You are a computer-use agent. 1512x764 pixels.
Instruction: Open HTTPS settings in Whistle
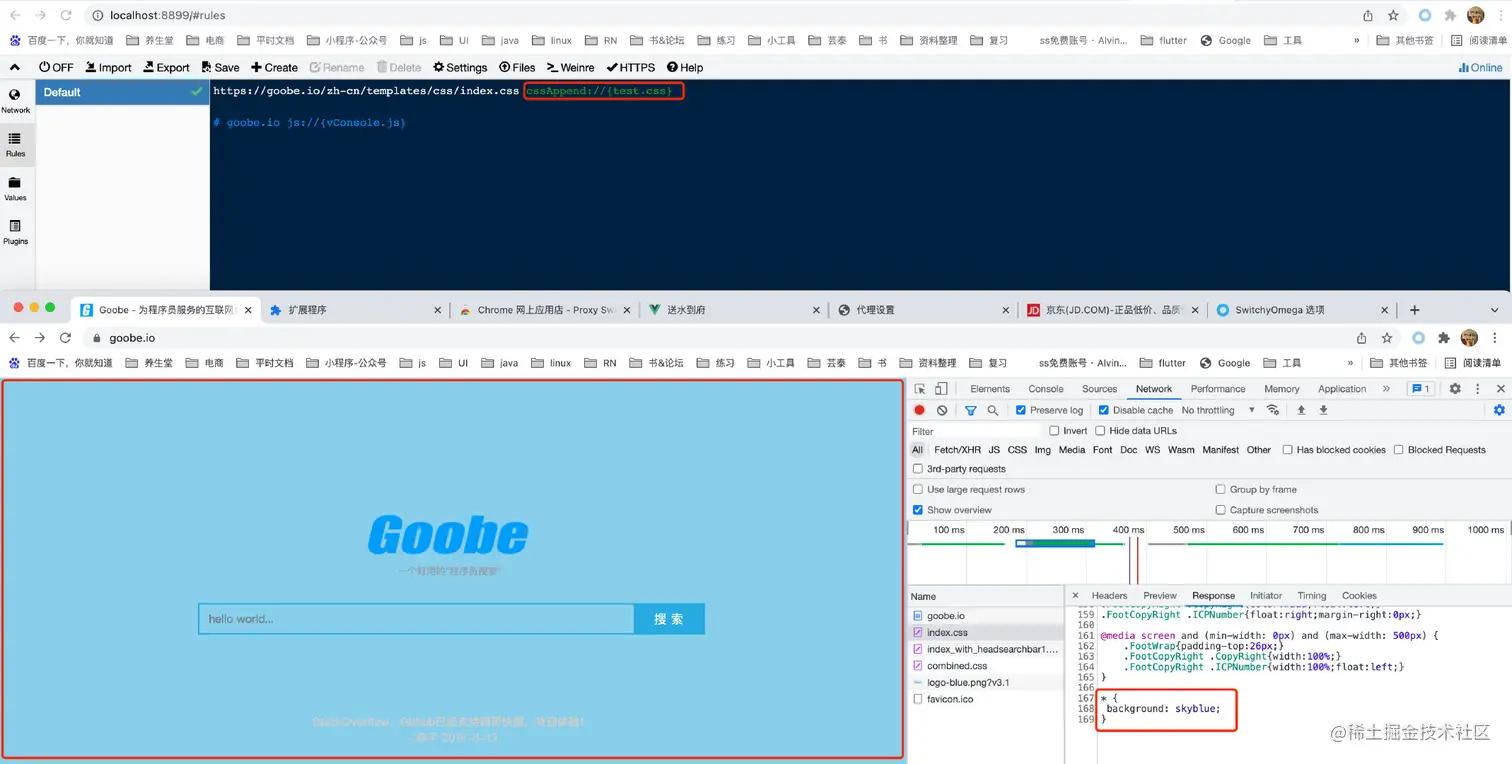pos(631,67)
